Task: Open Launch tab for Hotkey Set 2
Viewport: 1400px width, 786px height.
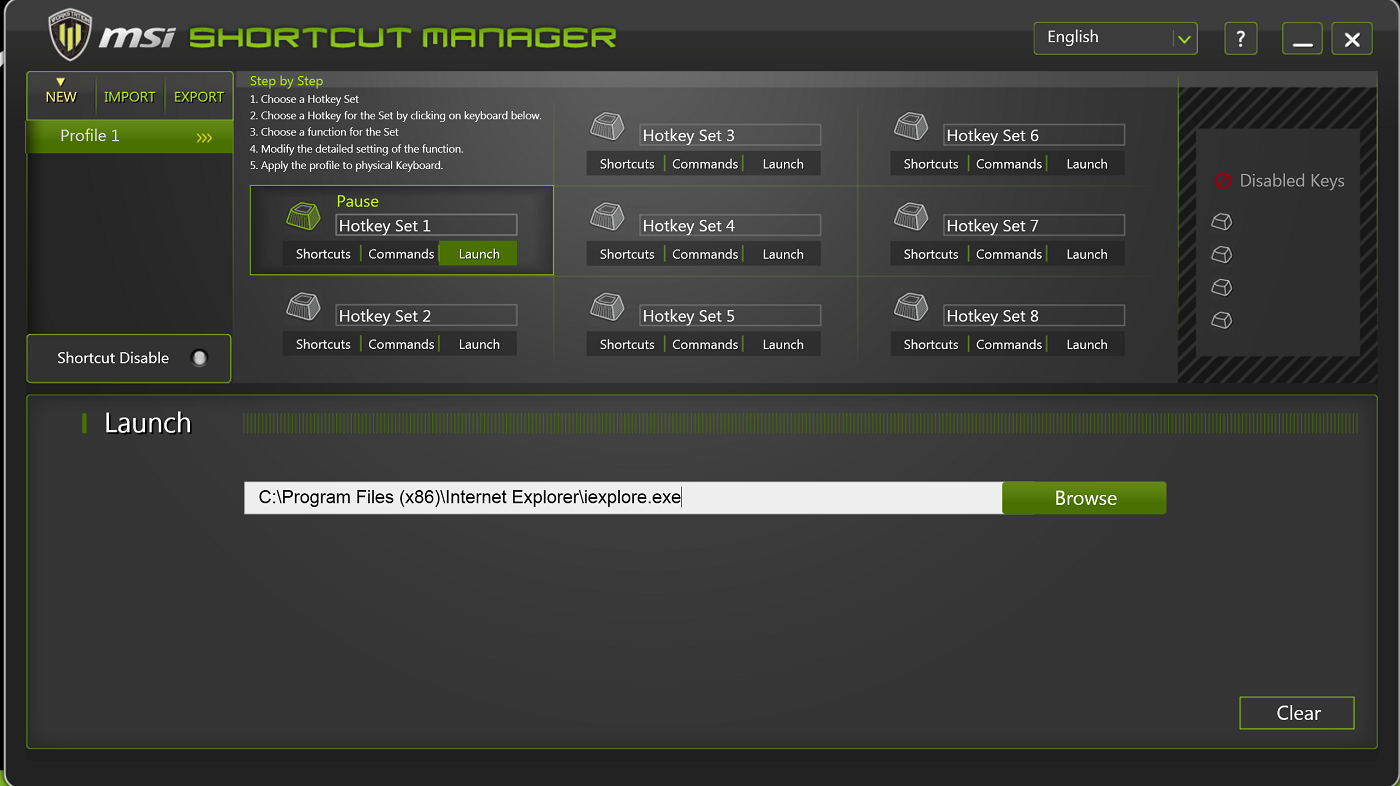Action: (x=479, y=344)
